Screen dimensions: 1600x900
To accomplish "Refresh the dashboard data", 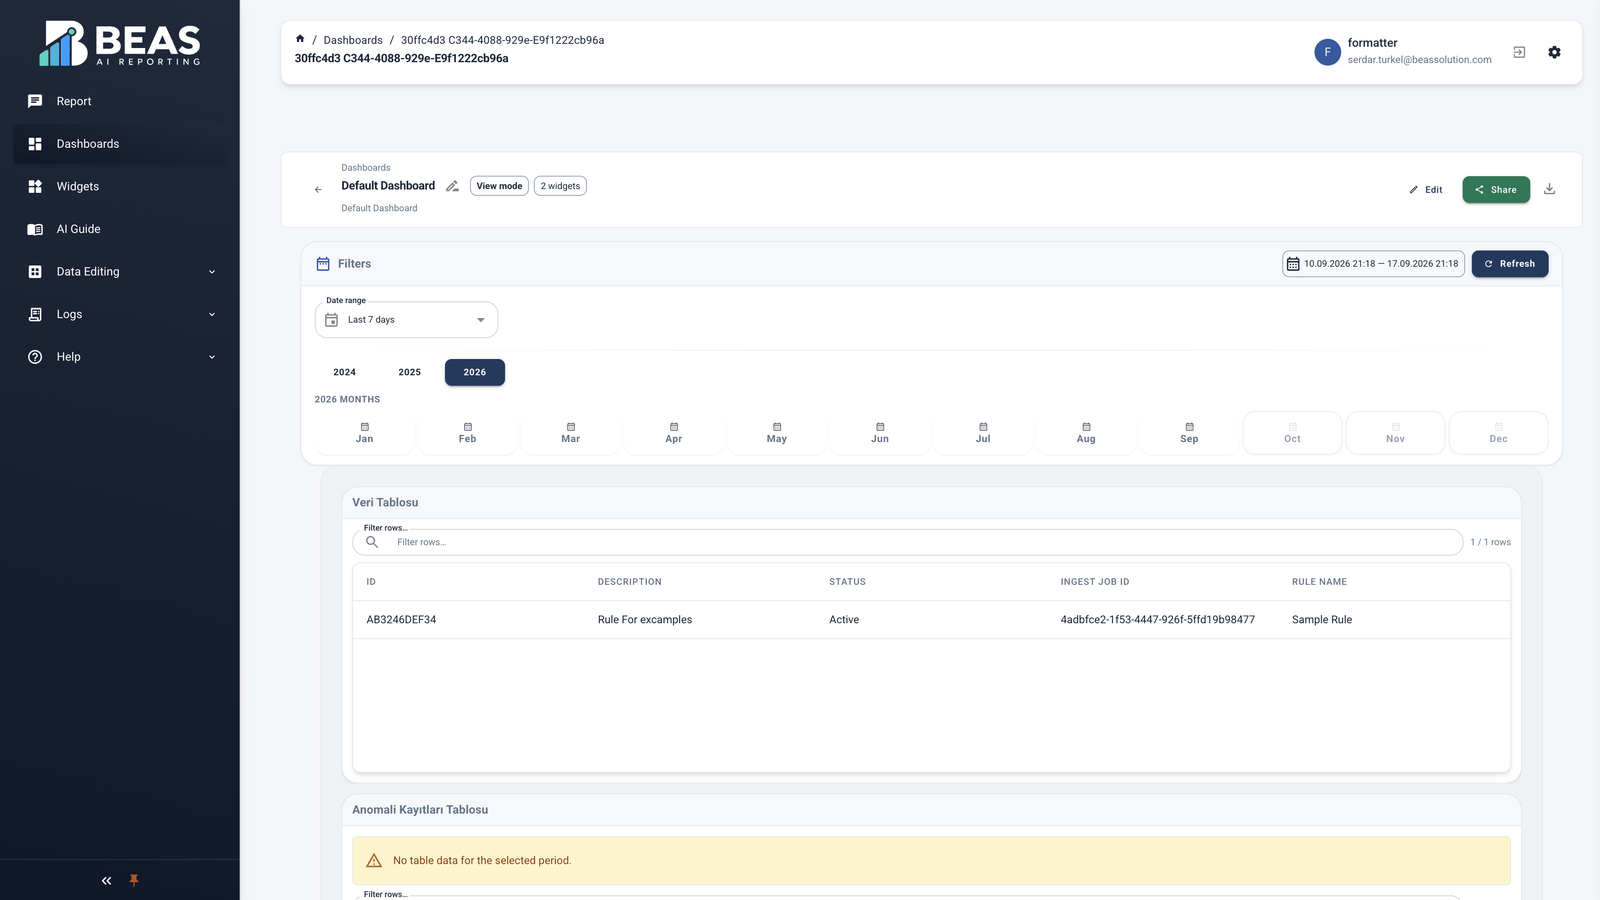I will coord(1510,264).
